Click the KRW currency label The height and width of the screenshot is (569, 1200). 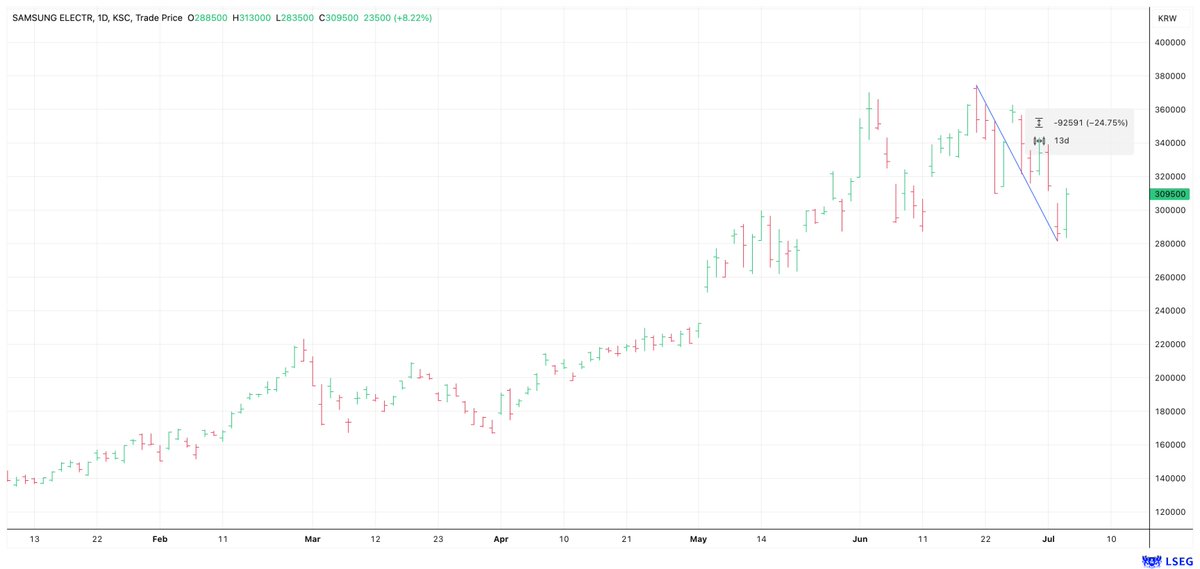tap(1166, 19)
